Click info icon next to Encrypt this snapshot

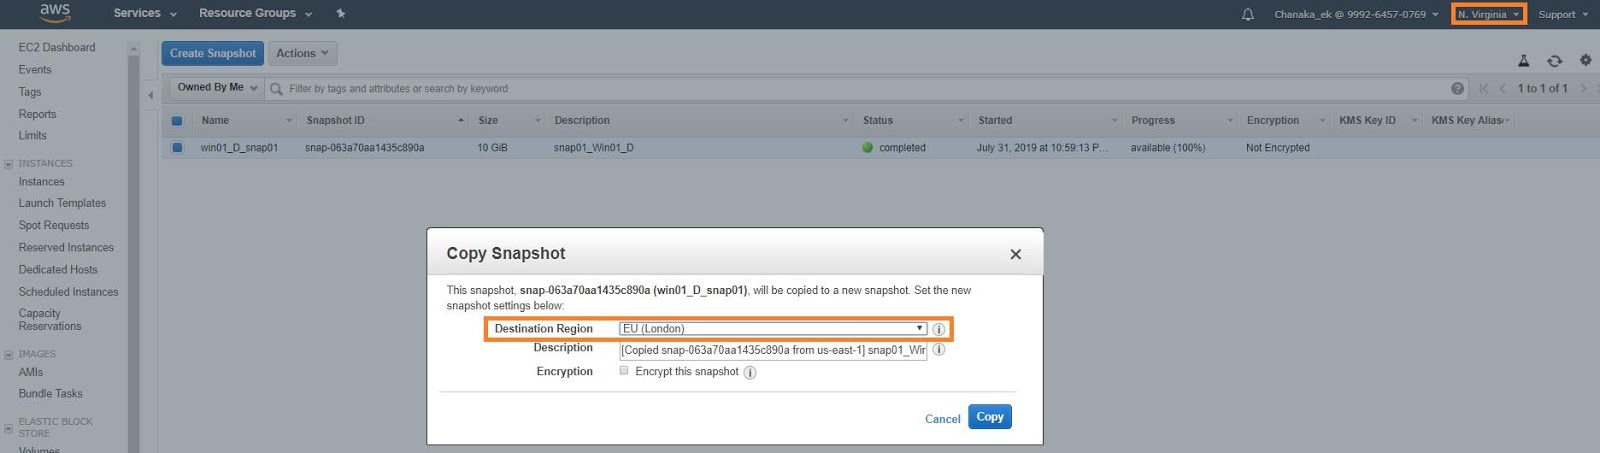750,373
